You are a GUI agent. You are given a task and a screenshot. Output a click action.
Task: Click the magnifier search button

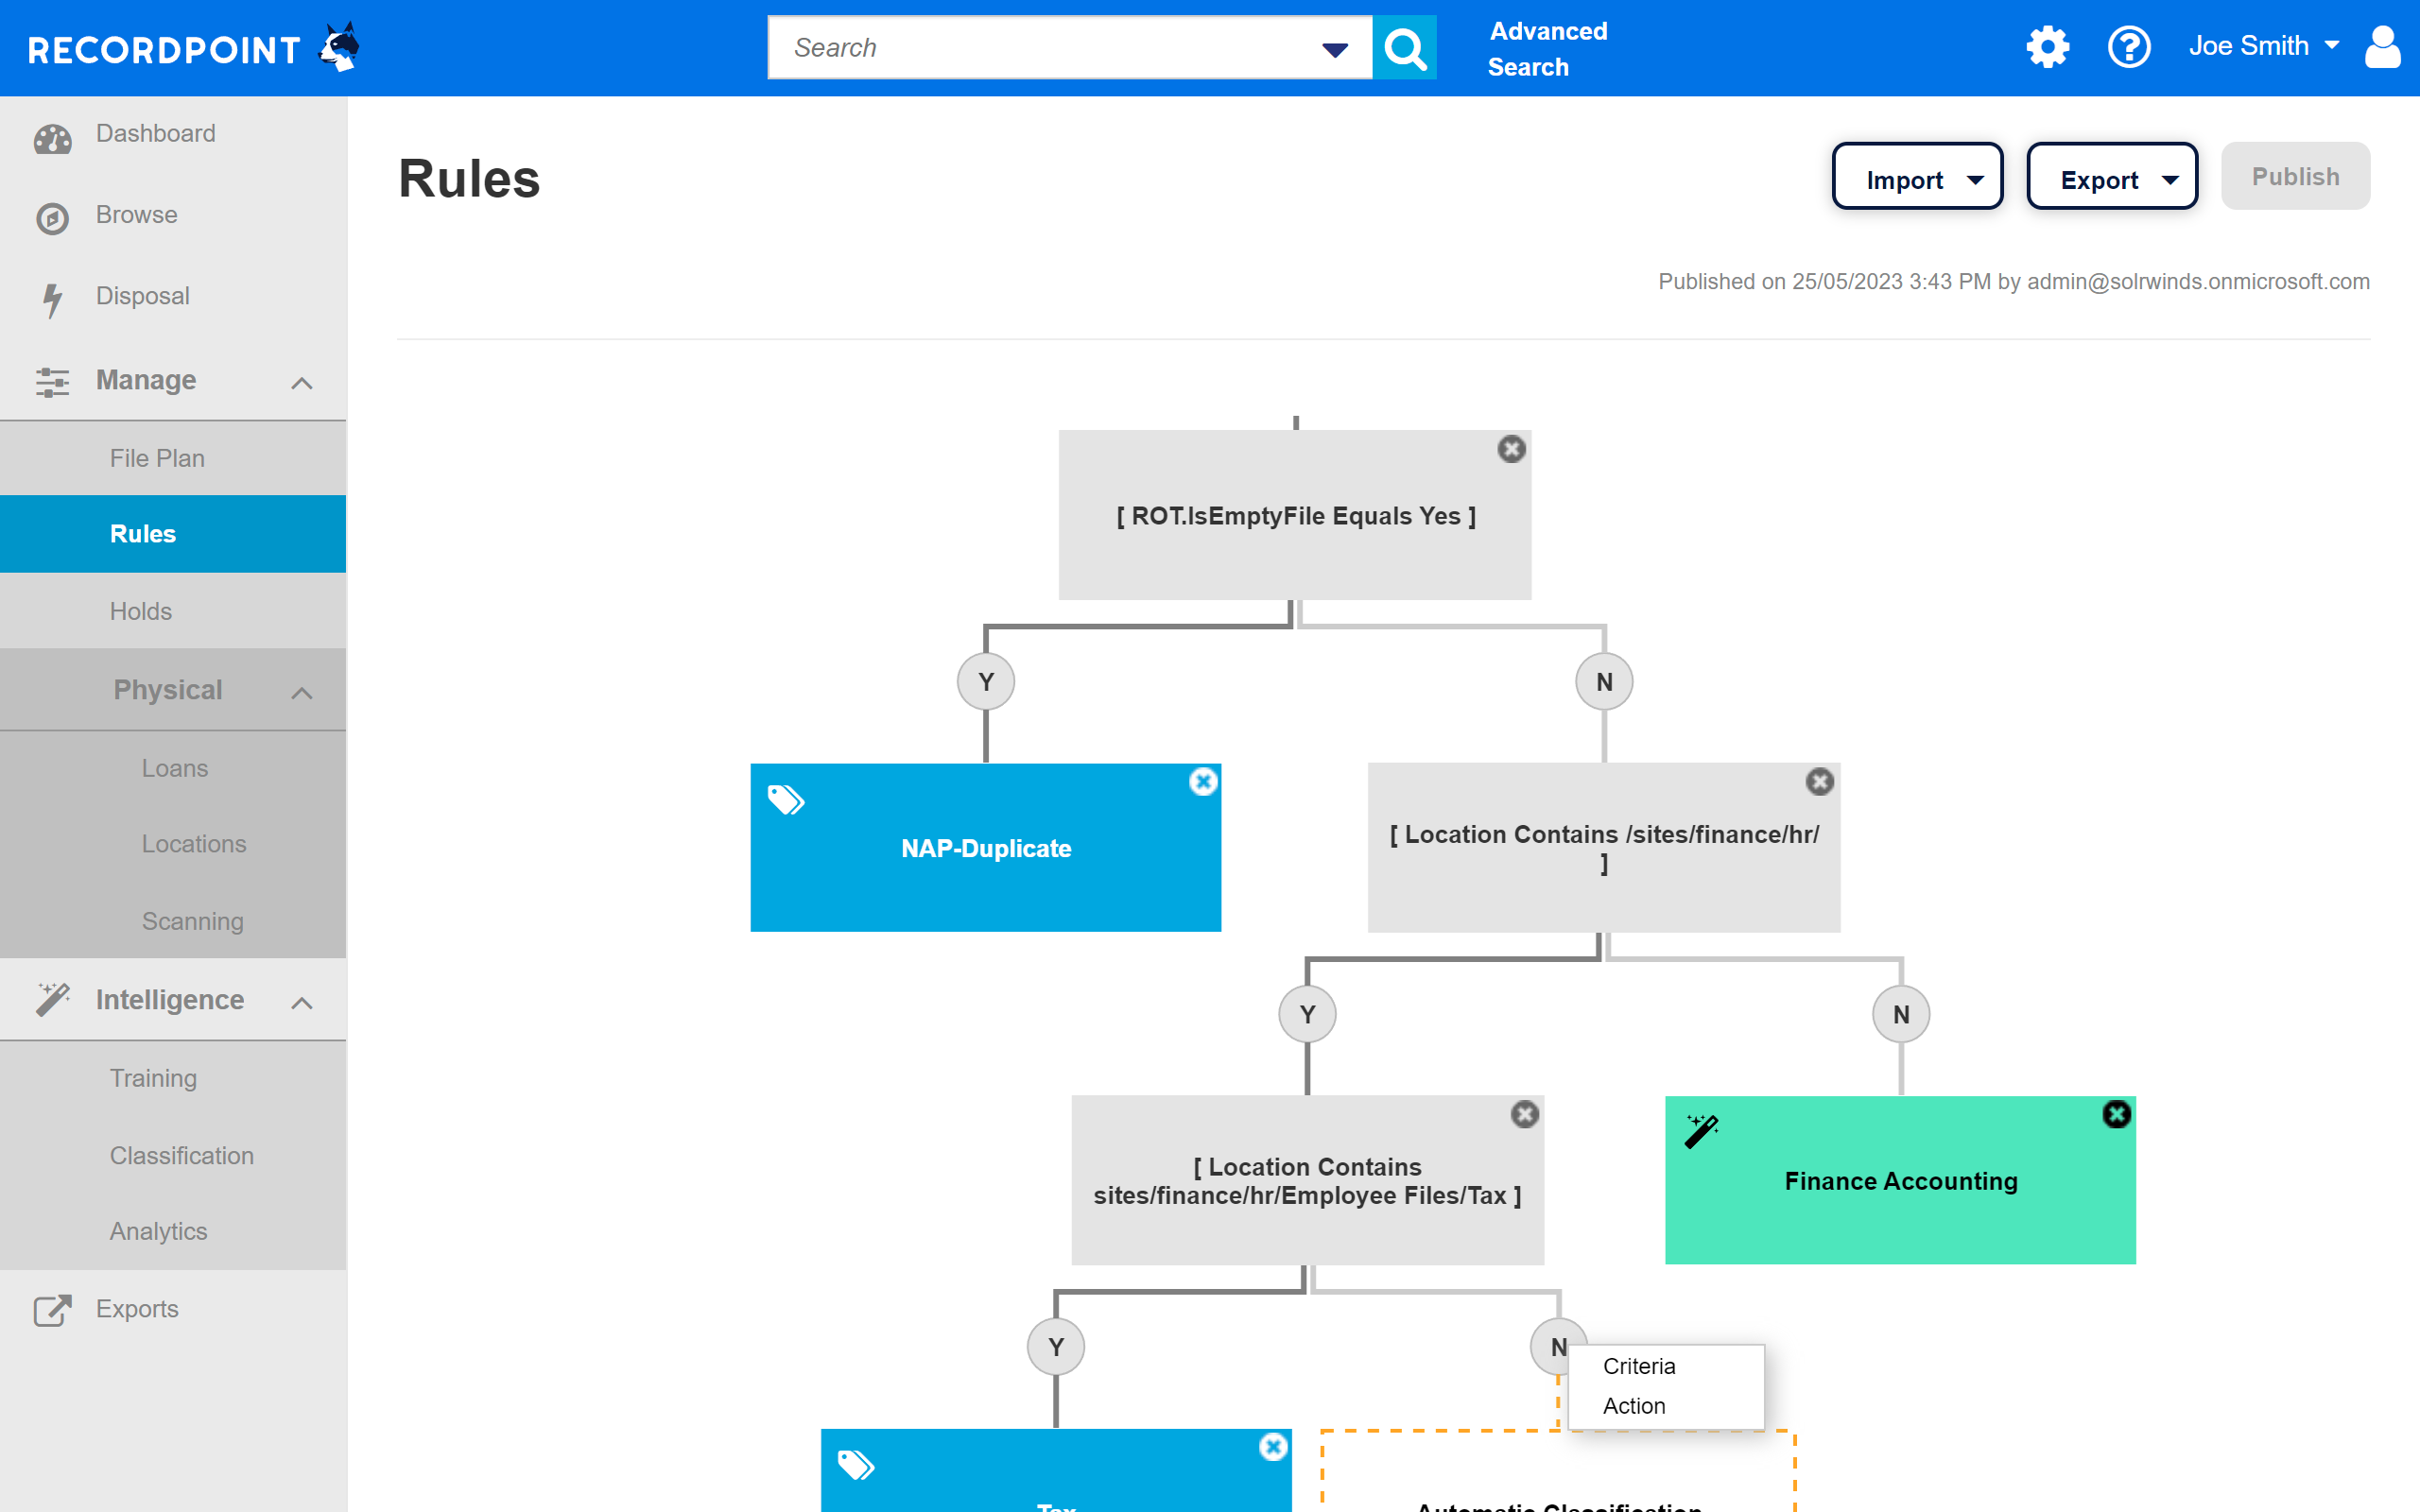1404,47
